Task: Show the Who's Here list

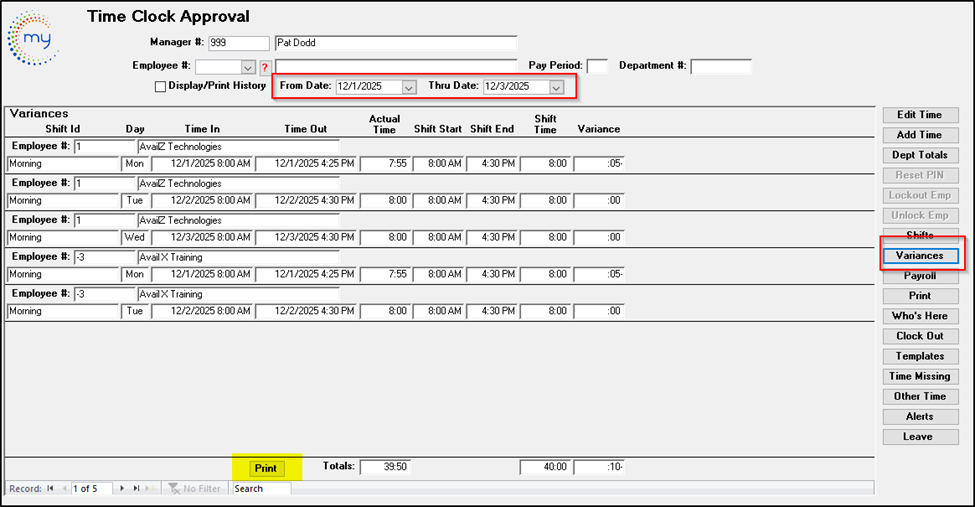Action: tap(920, 316)
